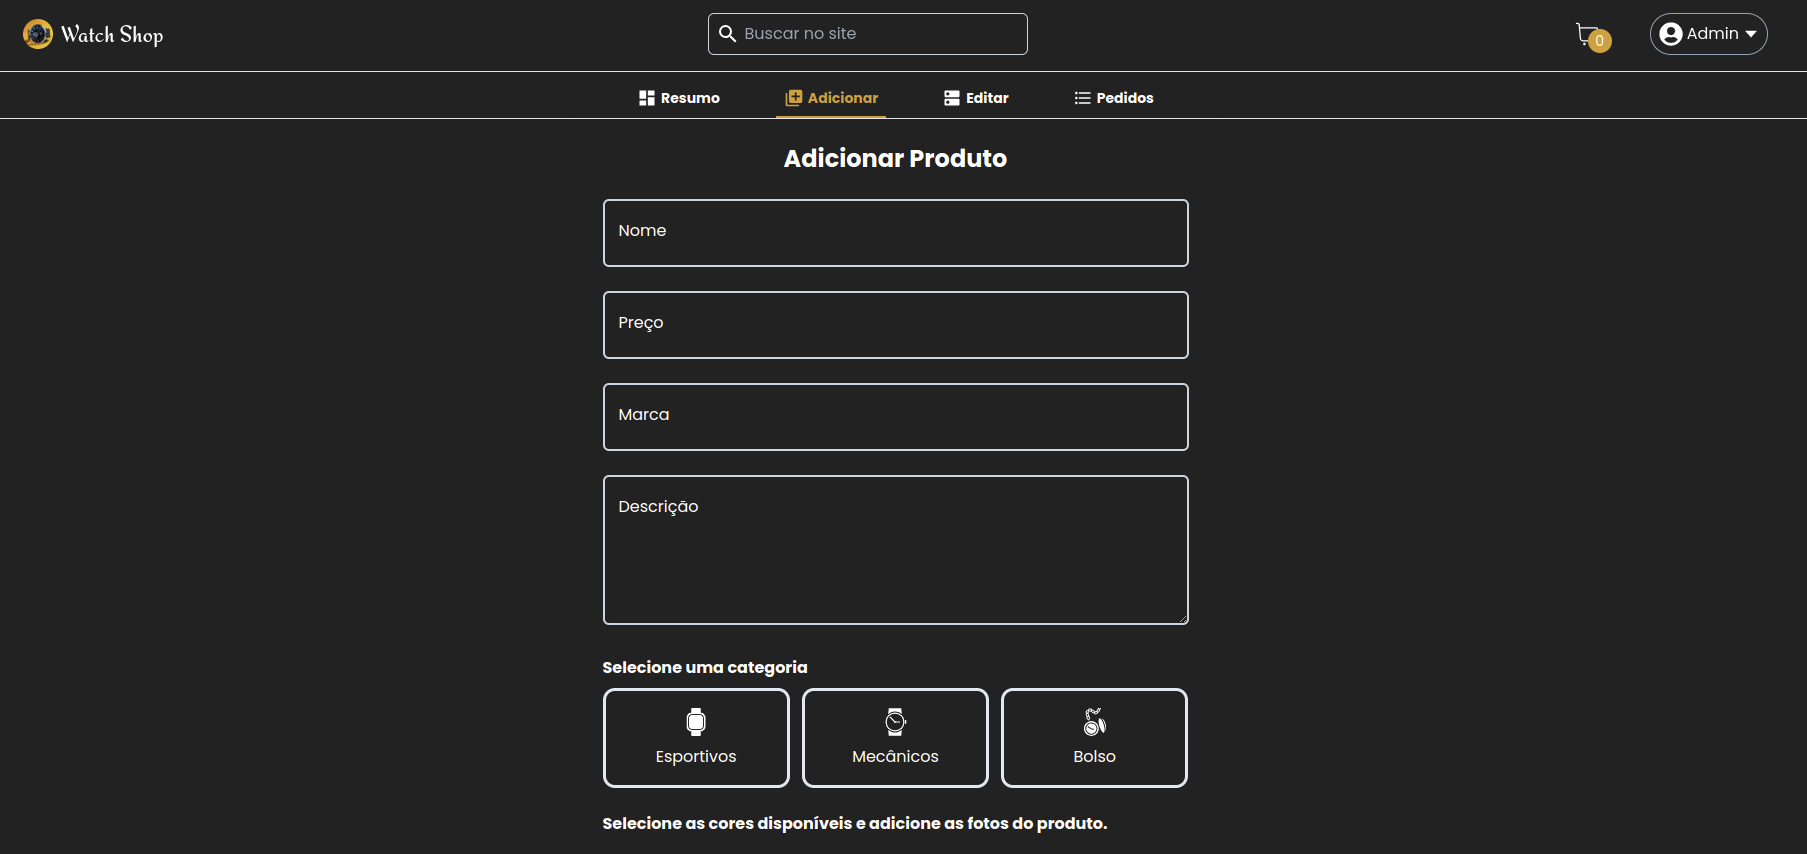
Task: Select the Marca input field
Action: coord(895,417)
